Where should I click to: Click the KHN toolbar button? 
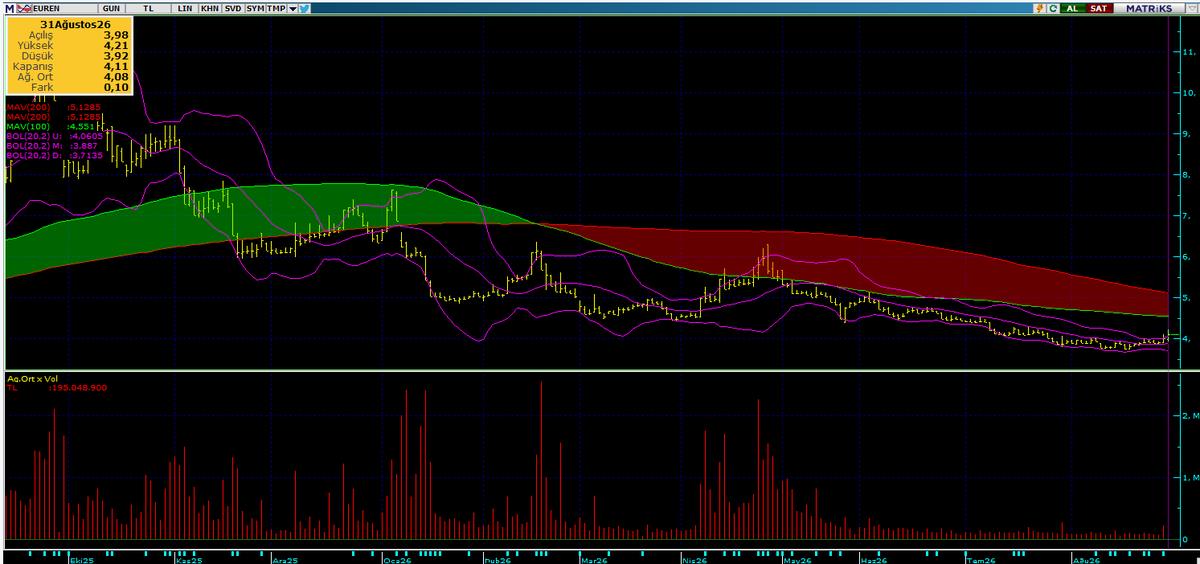[x=210, y=8]
